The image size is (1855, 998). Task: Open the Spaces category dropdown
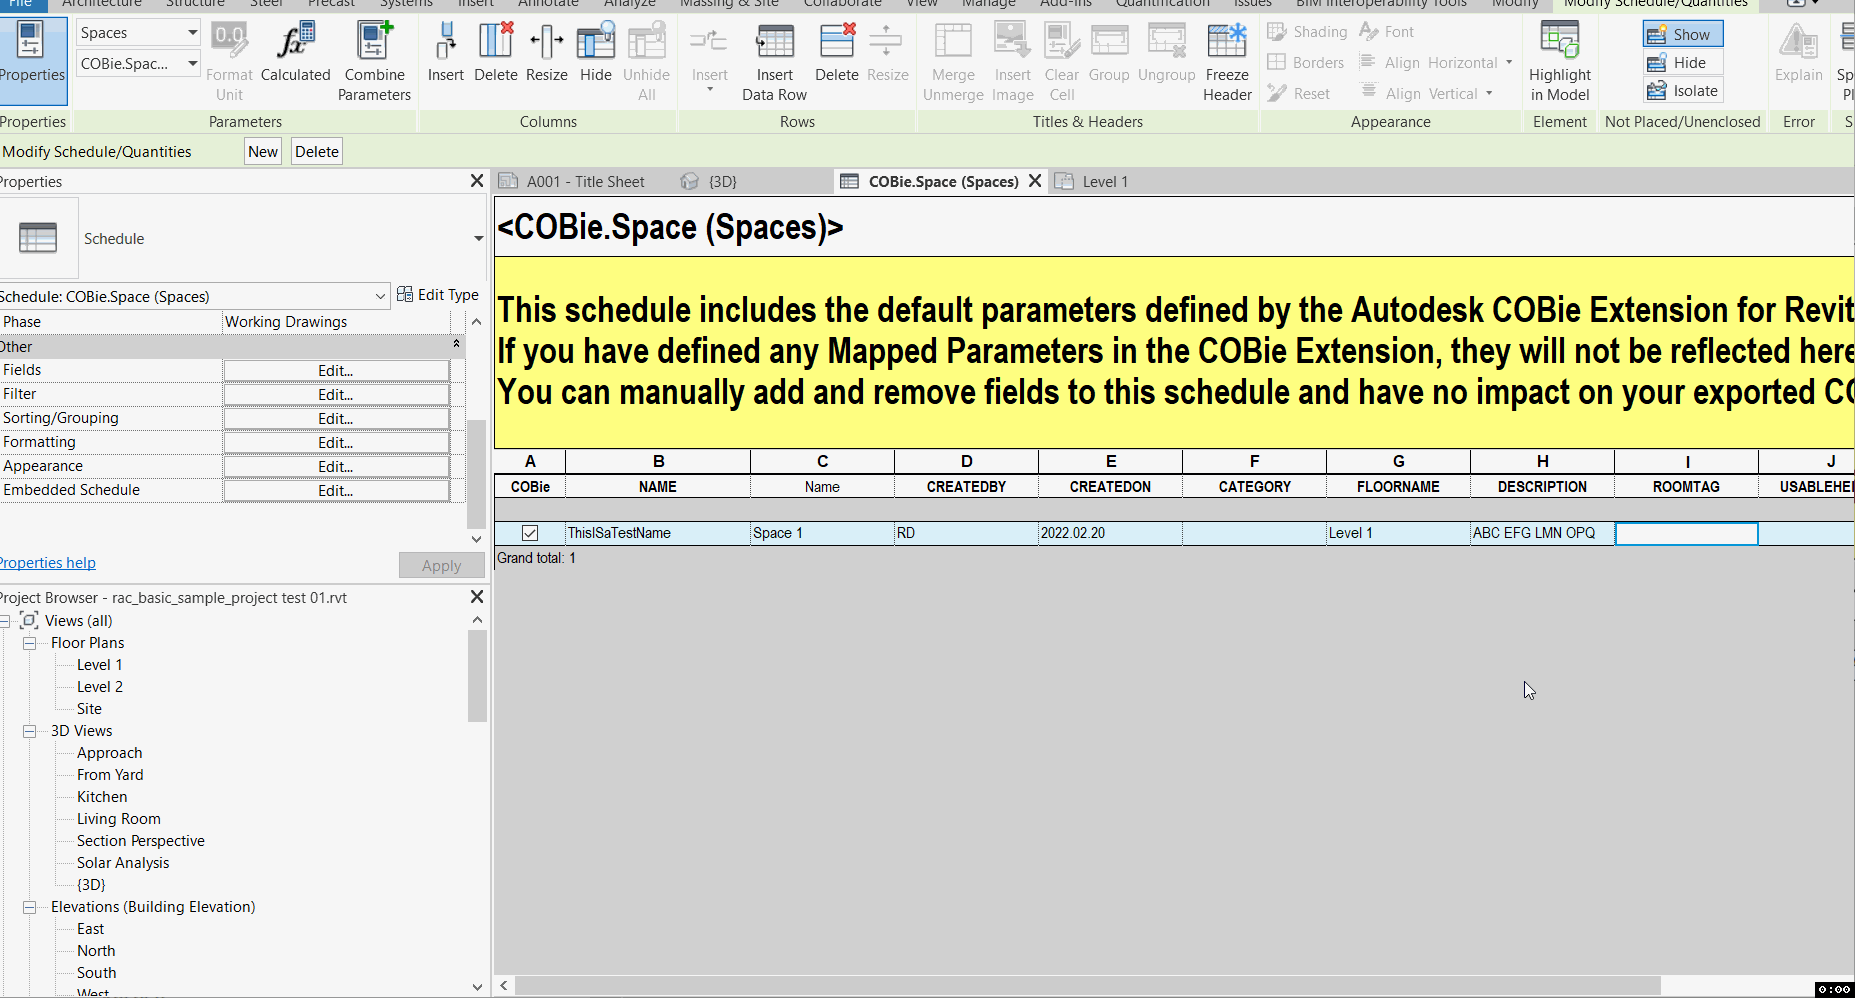click(192, 31)
